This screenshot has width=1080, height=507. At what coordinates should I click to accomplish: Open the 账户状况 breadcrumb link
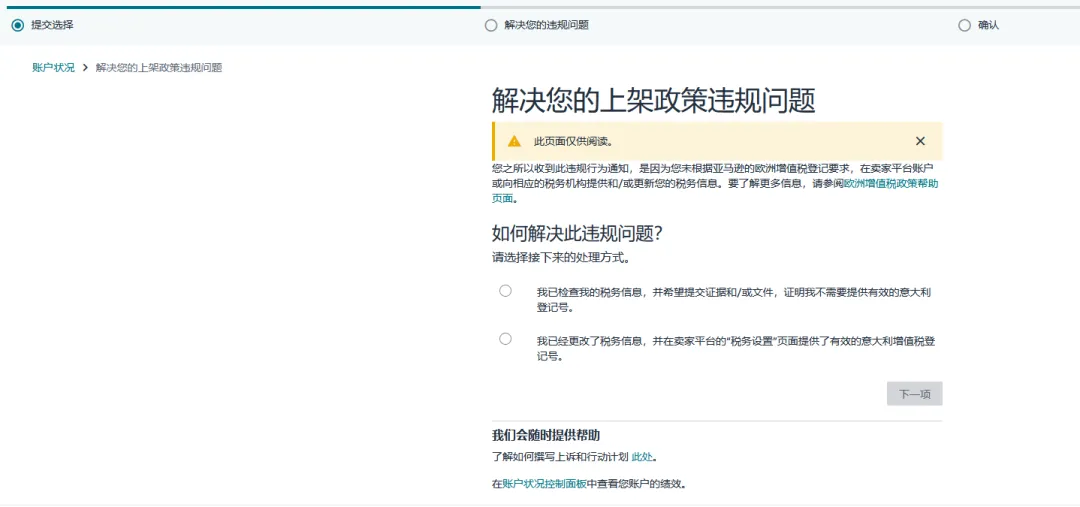pos(54,68)
